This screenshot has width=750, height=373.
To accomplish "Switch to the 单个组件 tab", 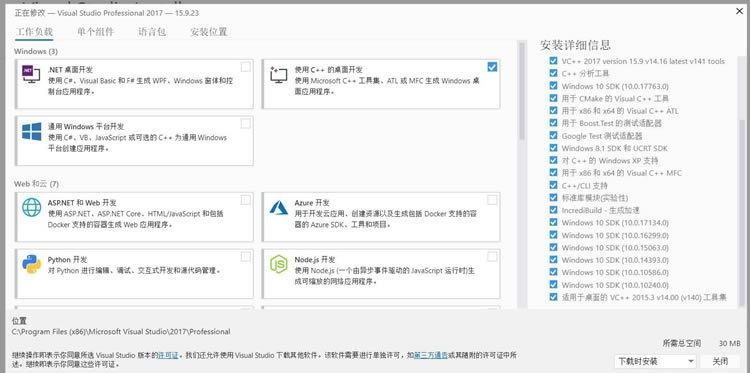I will tap(96, 32).
